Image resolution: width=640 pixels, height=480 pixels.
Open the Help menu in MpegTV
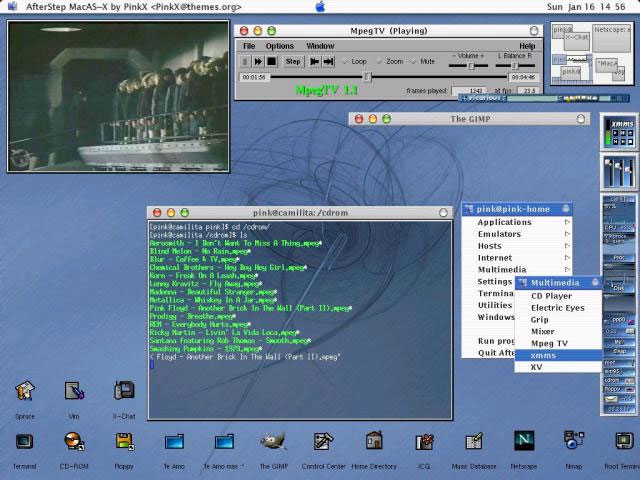click(x=527, y=46)
